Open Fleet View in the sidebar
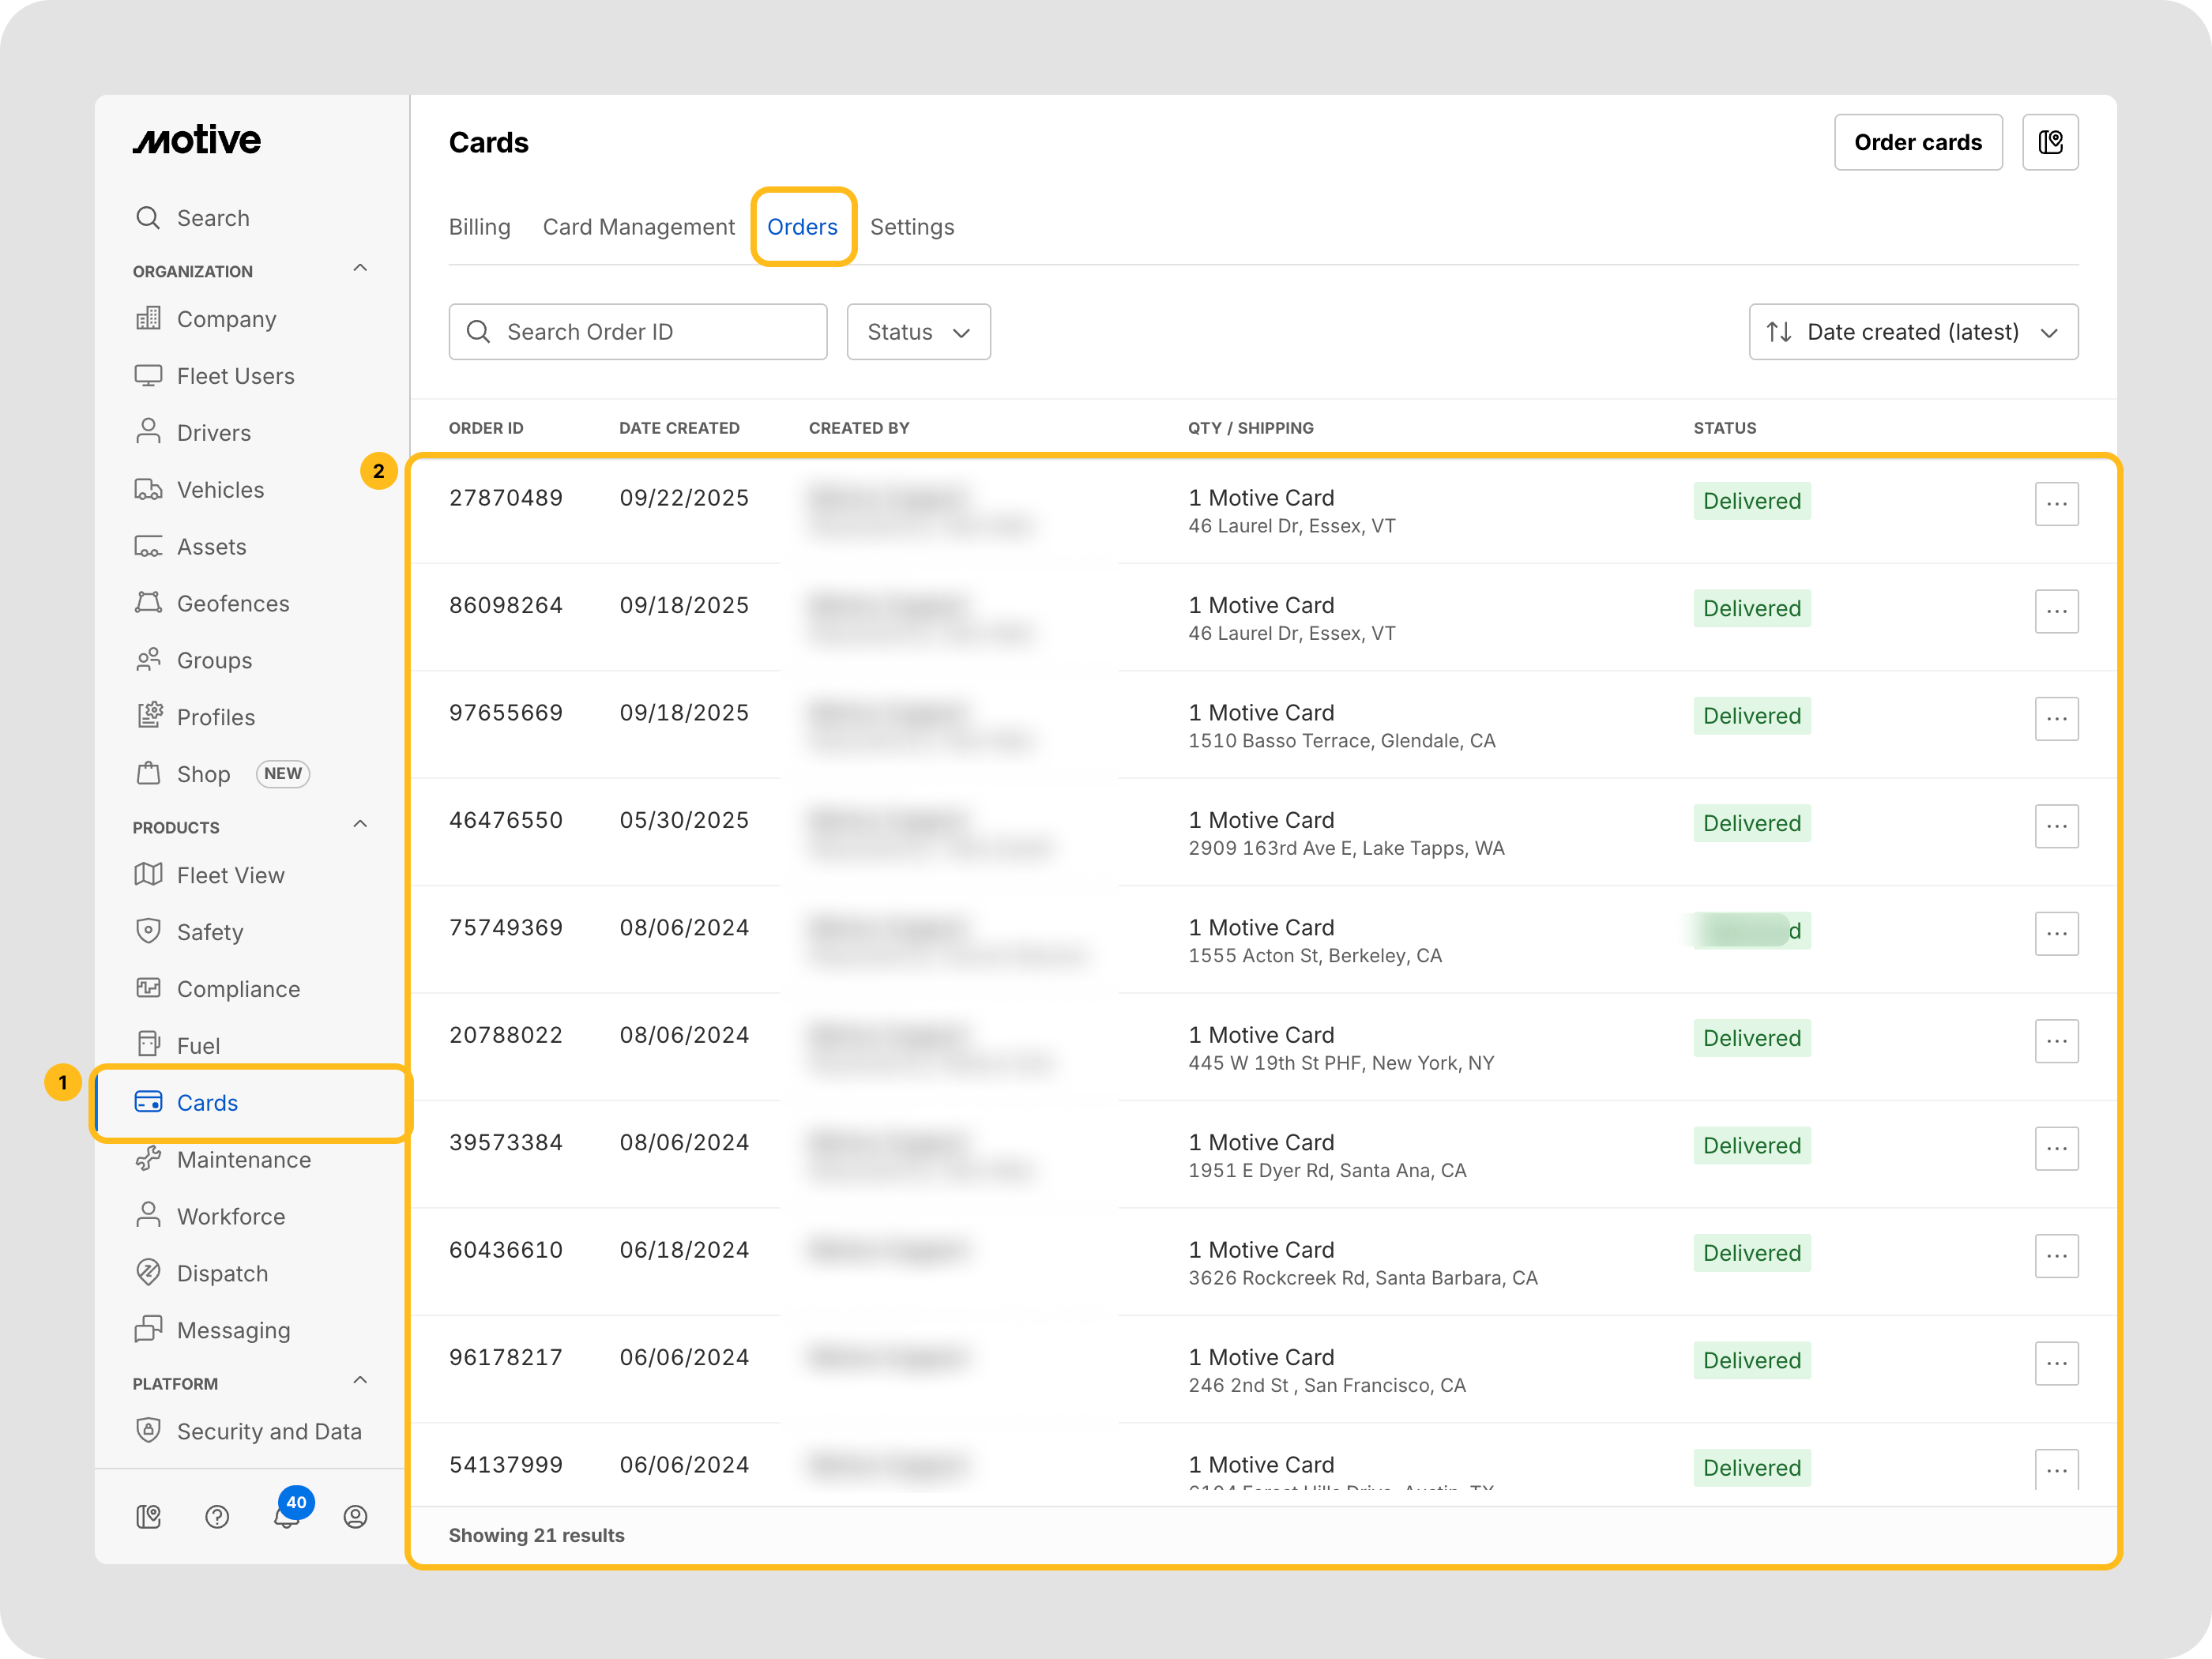 [230, 875]
